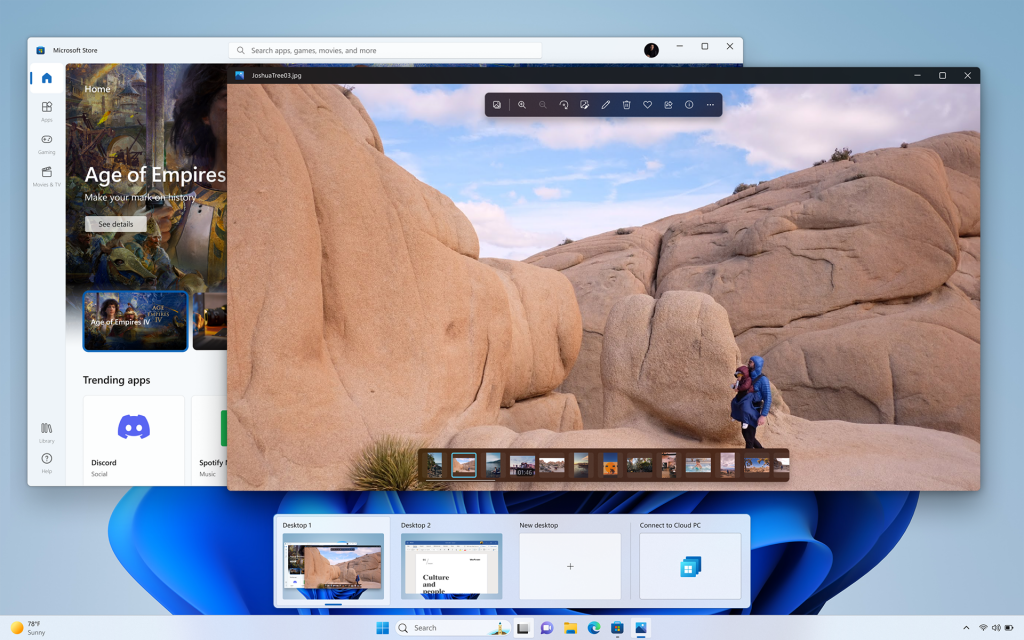Draw on the photo with Markup
Viewport: 1024px width, 640px height.
(606, 104)
